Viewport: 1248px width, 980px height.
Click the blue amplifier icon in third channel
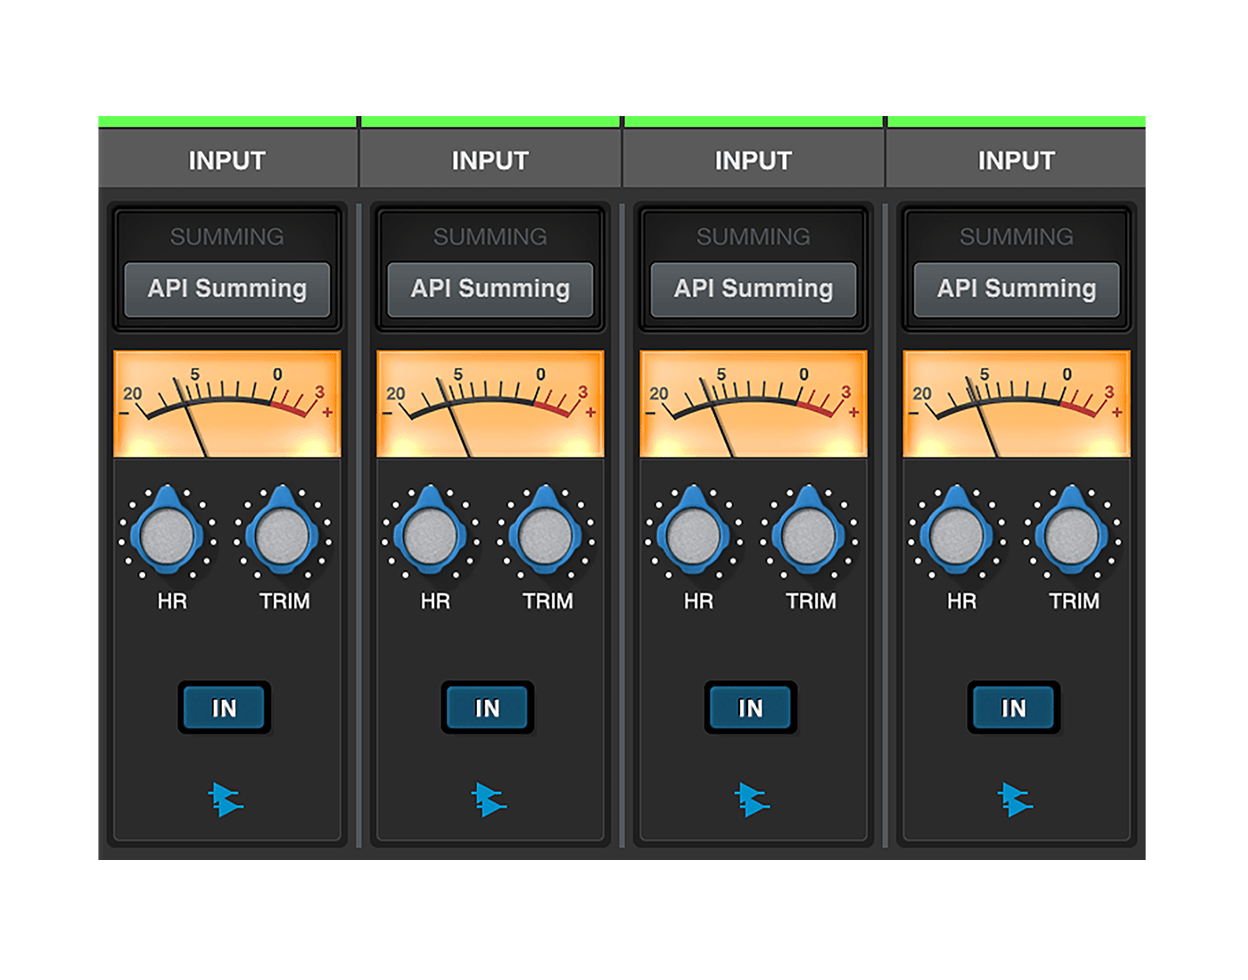752,800
